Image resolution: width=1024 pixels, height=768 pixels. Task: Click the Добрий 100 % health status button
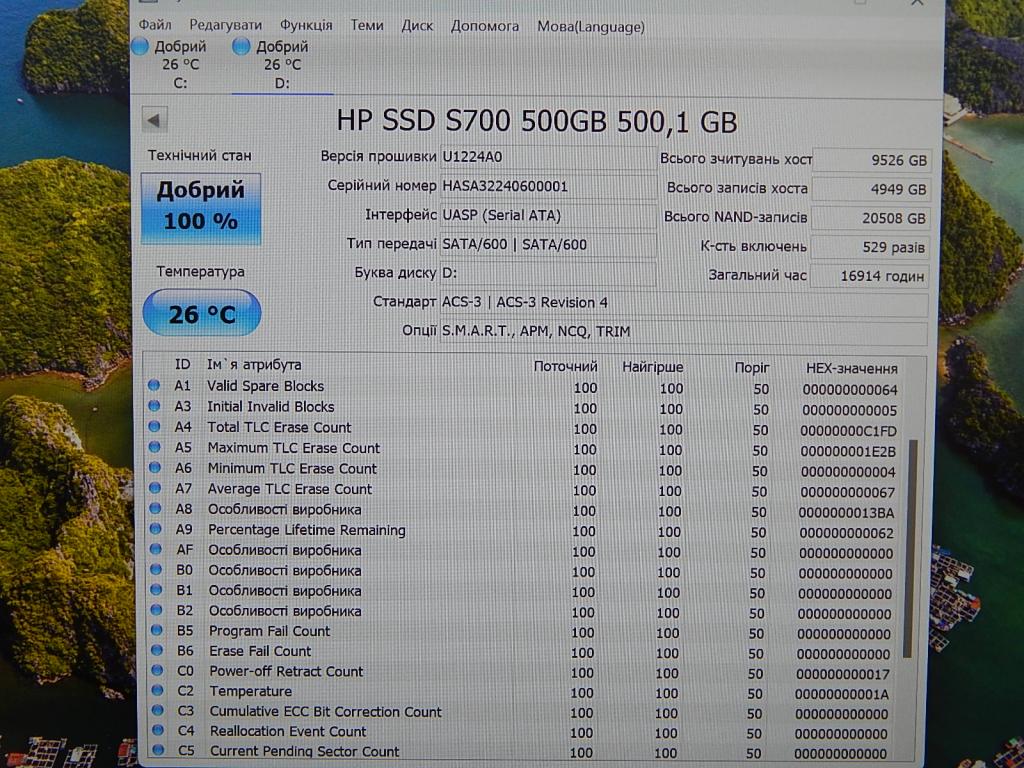pyautogui.click(x=201, y=208)
